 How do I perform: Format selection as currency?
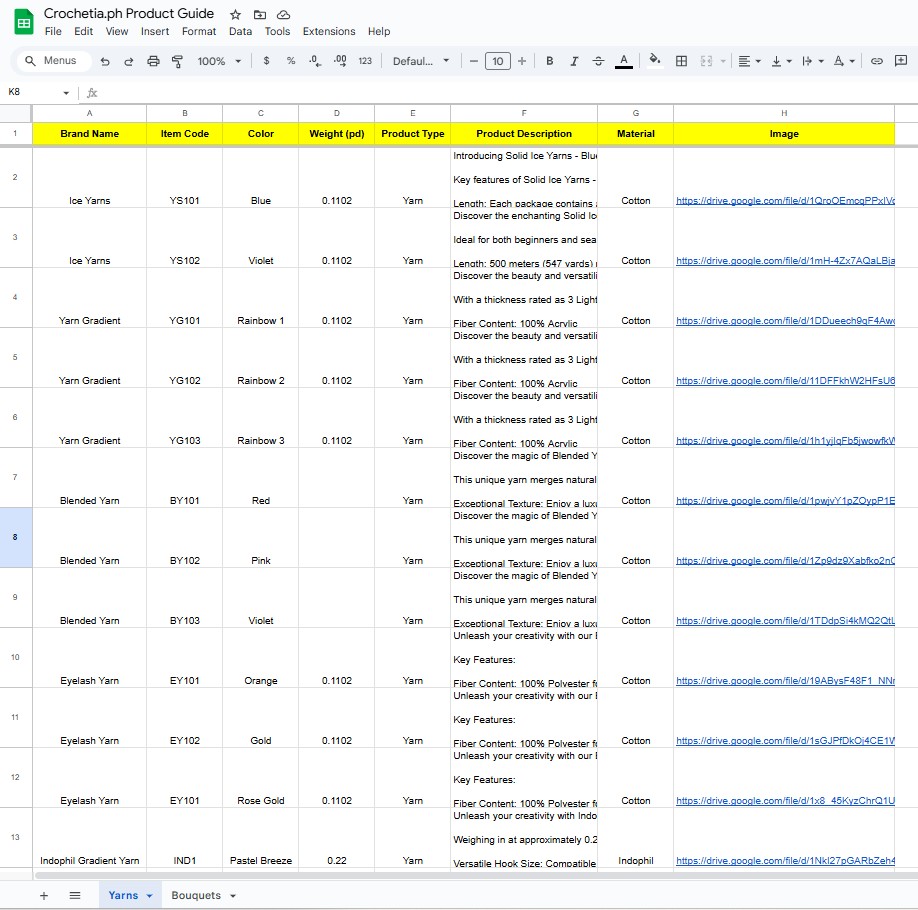(x=266, y=60)
